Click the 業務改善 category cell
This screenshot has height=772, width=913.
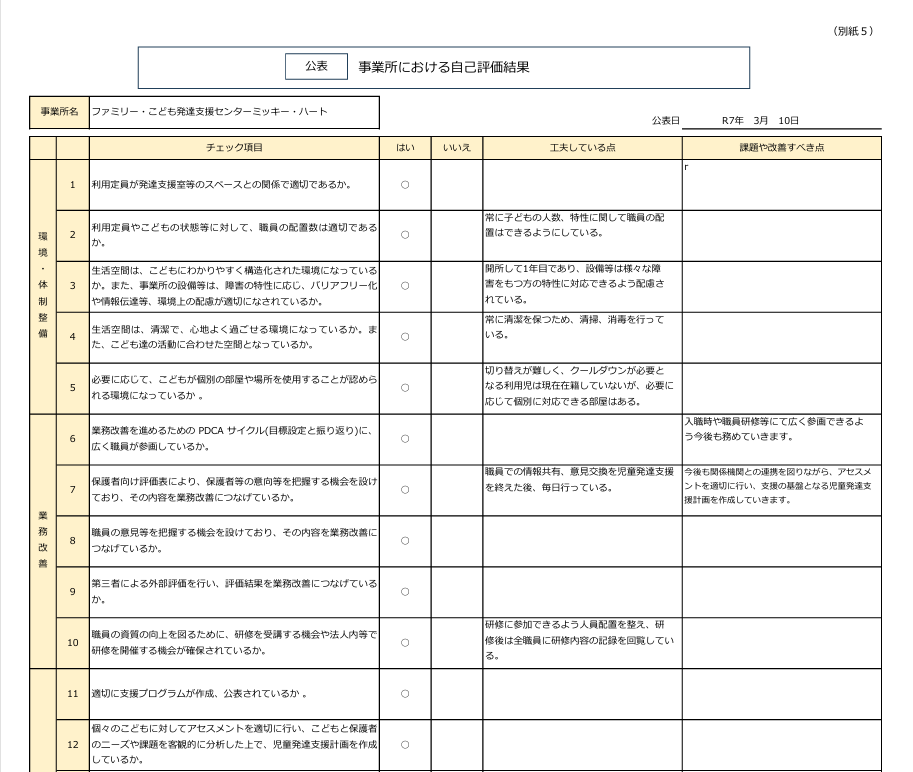pos(43,541)
